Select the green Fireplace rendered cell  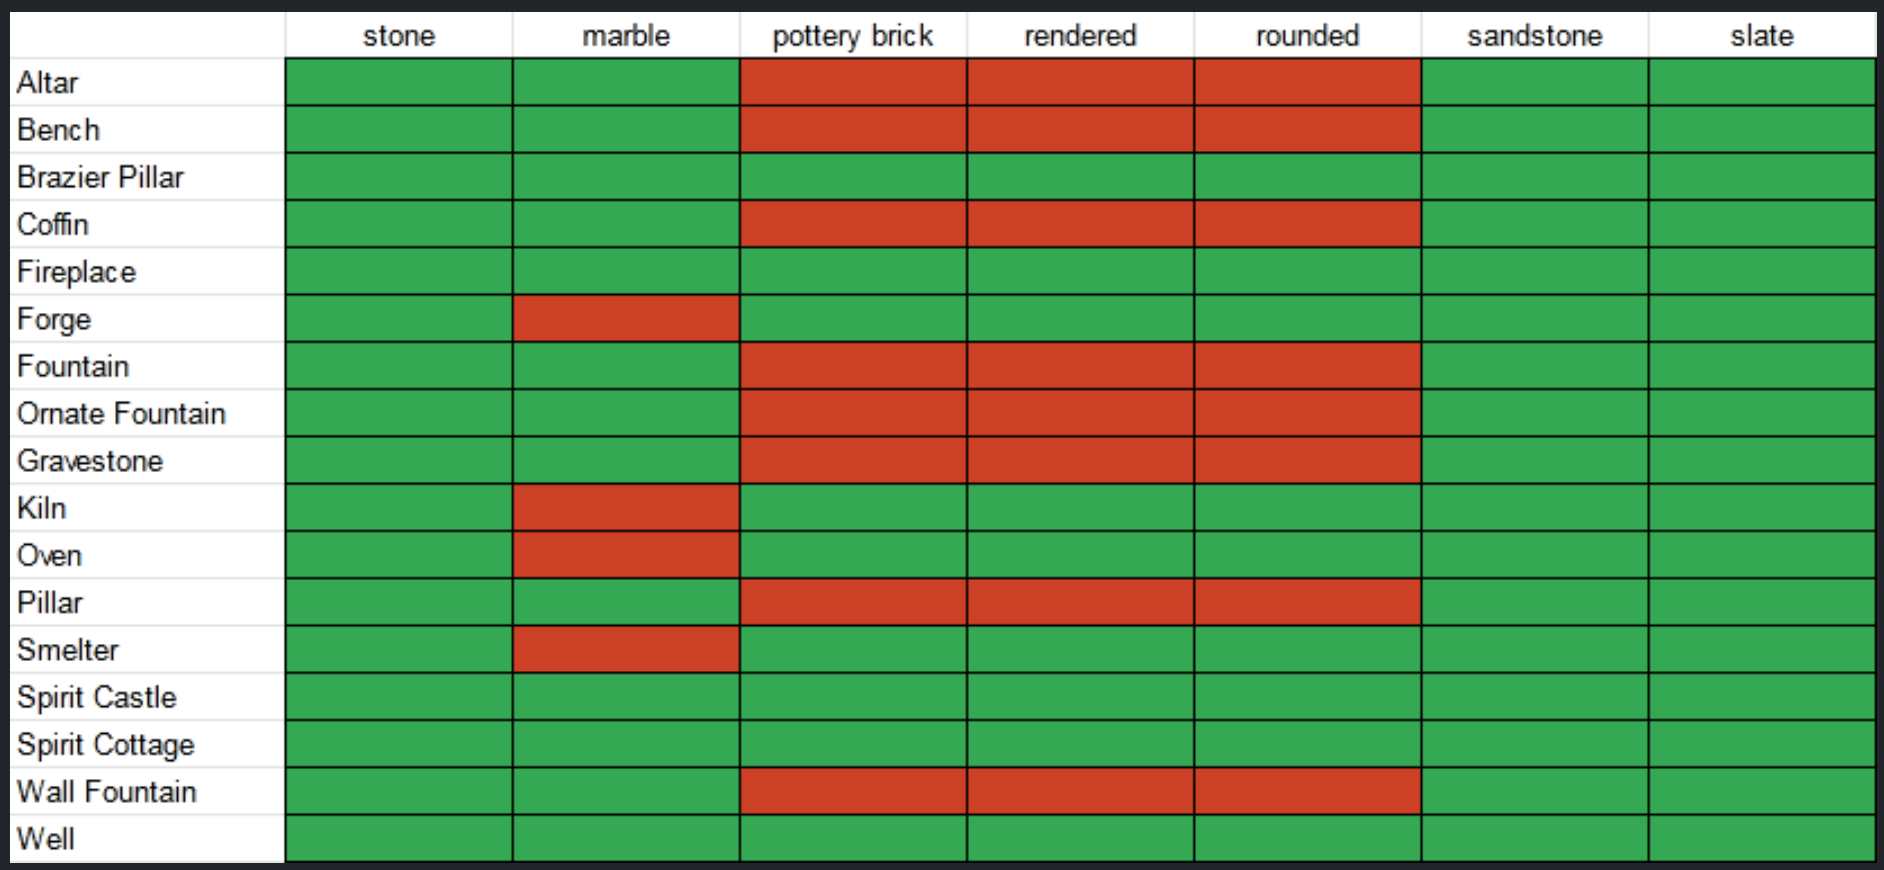[x=1080, y=271]
